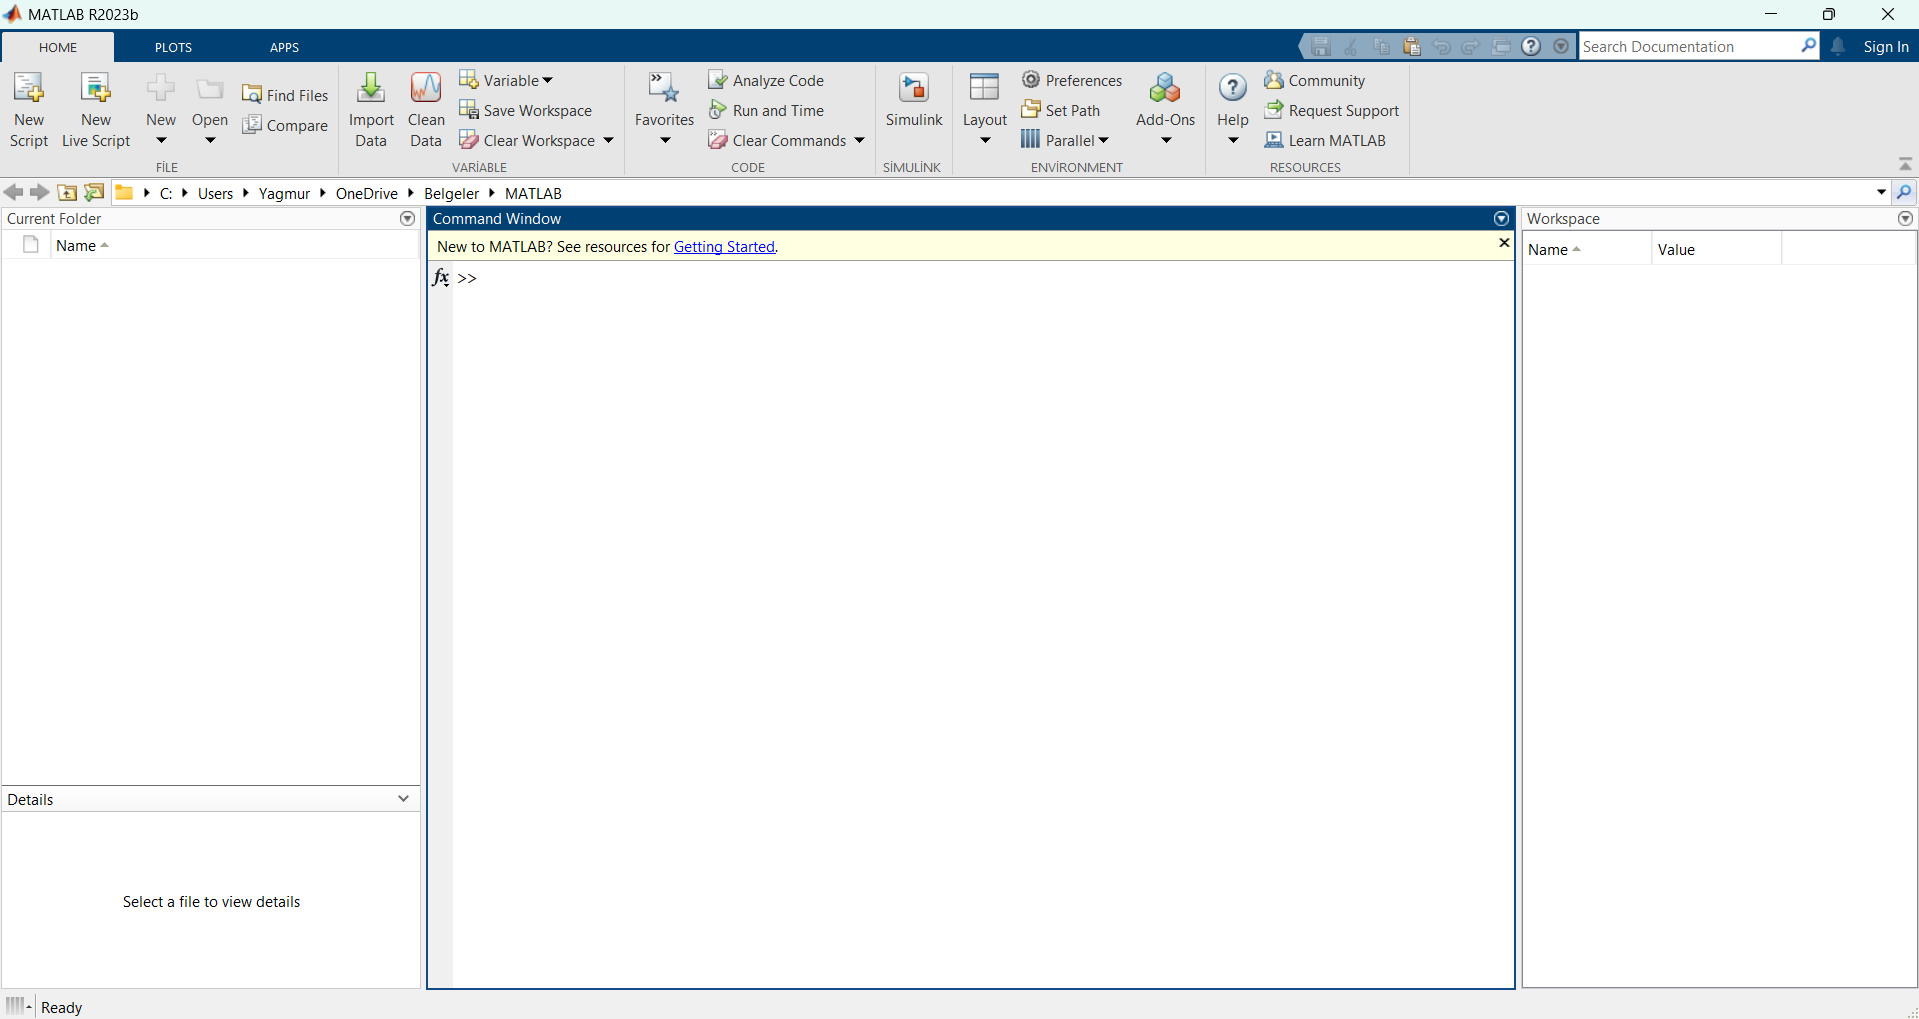The image size is (1919, 1019).
Task: Click Belgeler in the address path
Action: pos(451,193)
